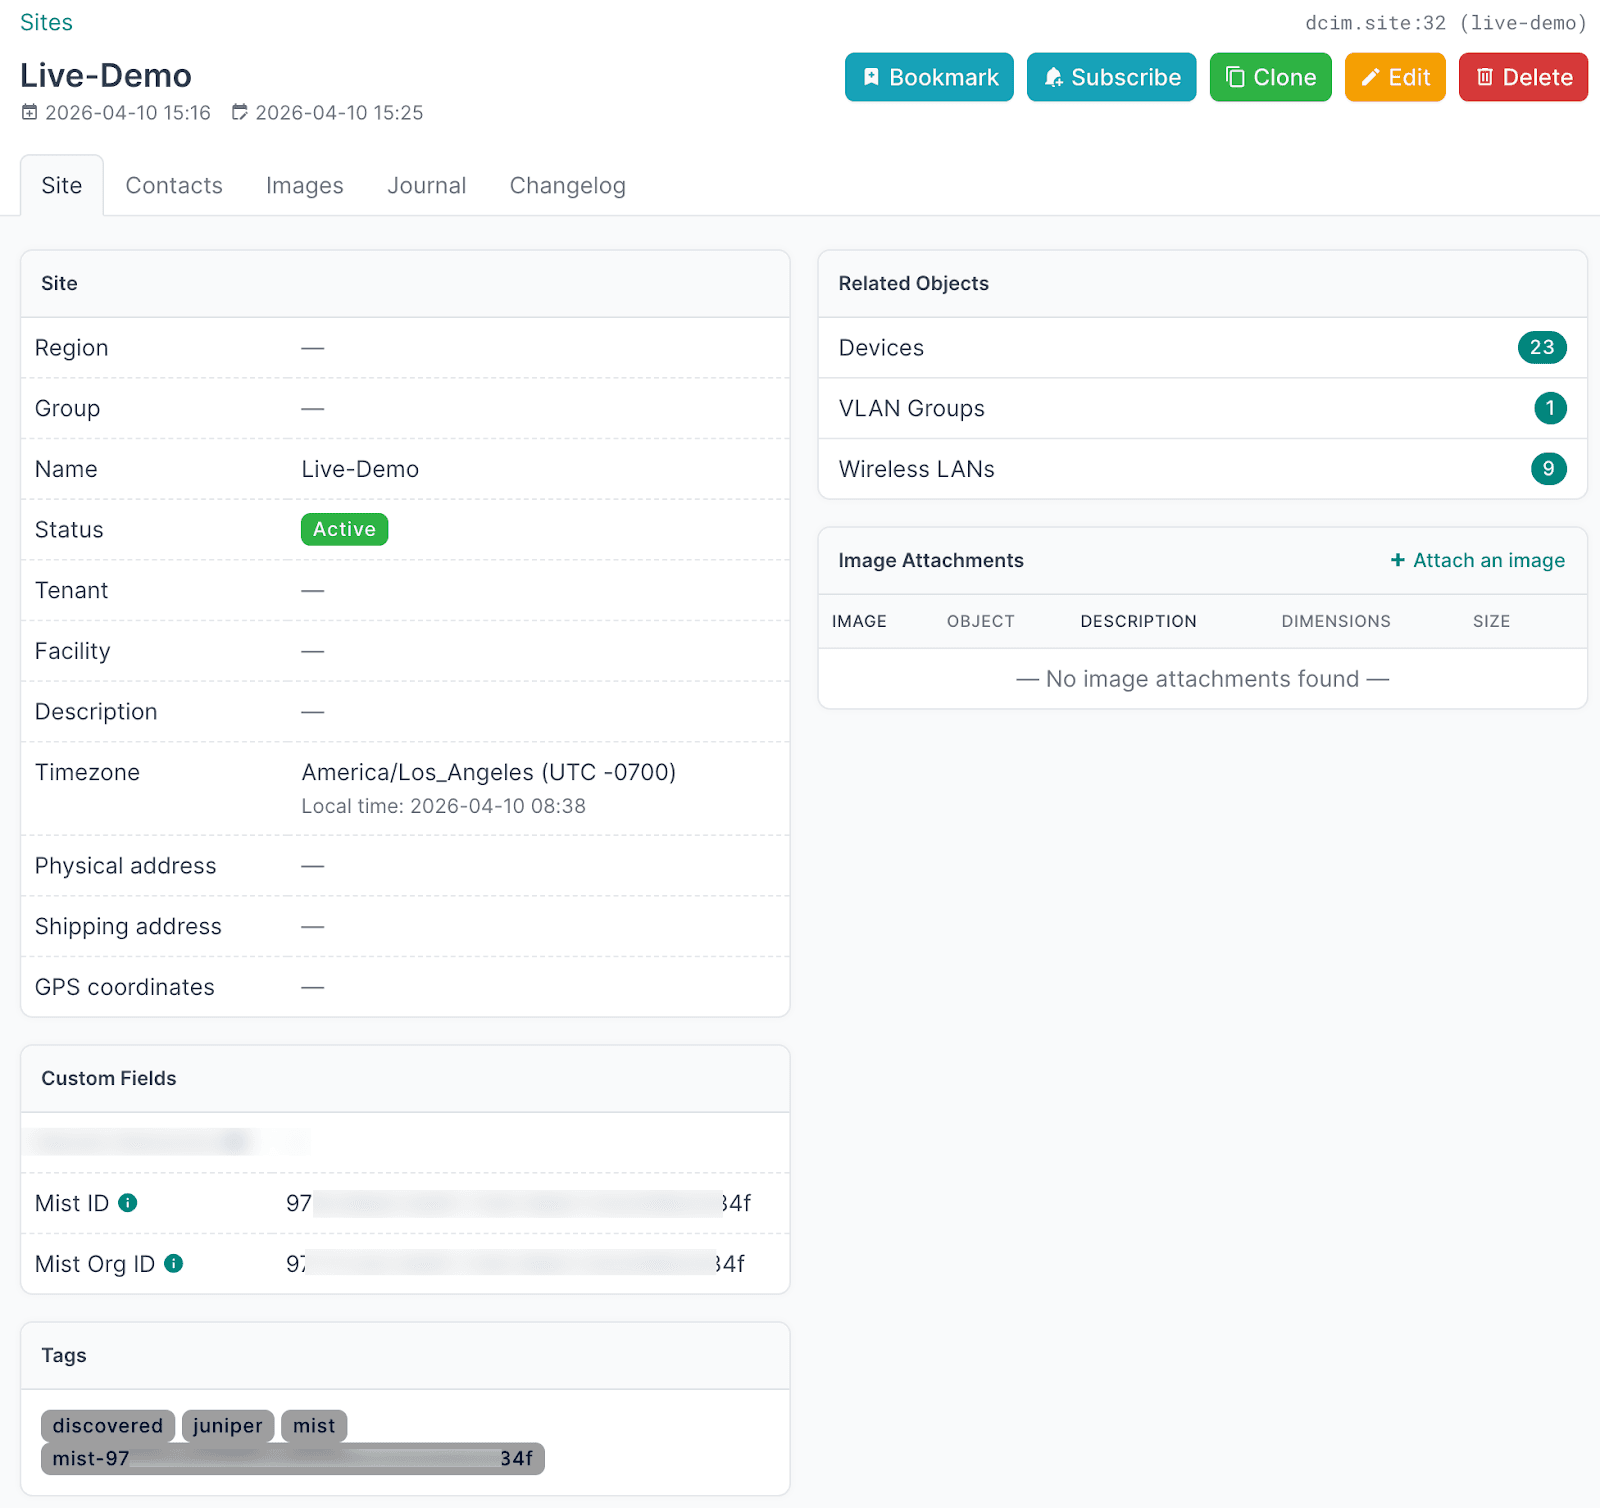This screenshot has height=1508, width=1600.
Task: Open the Wireless LANs count badge
Action: [x=1548, y=469]
